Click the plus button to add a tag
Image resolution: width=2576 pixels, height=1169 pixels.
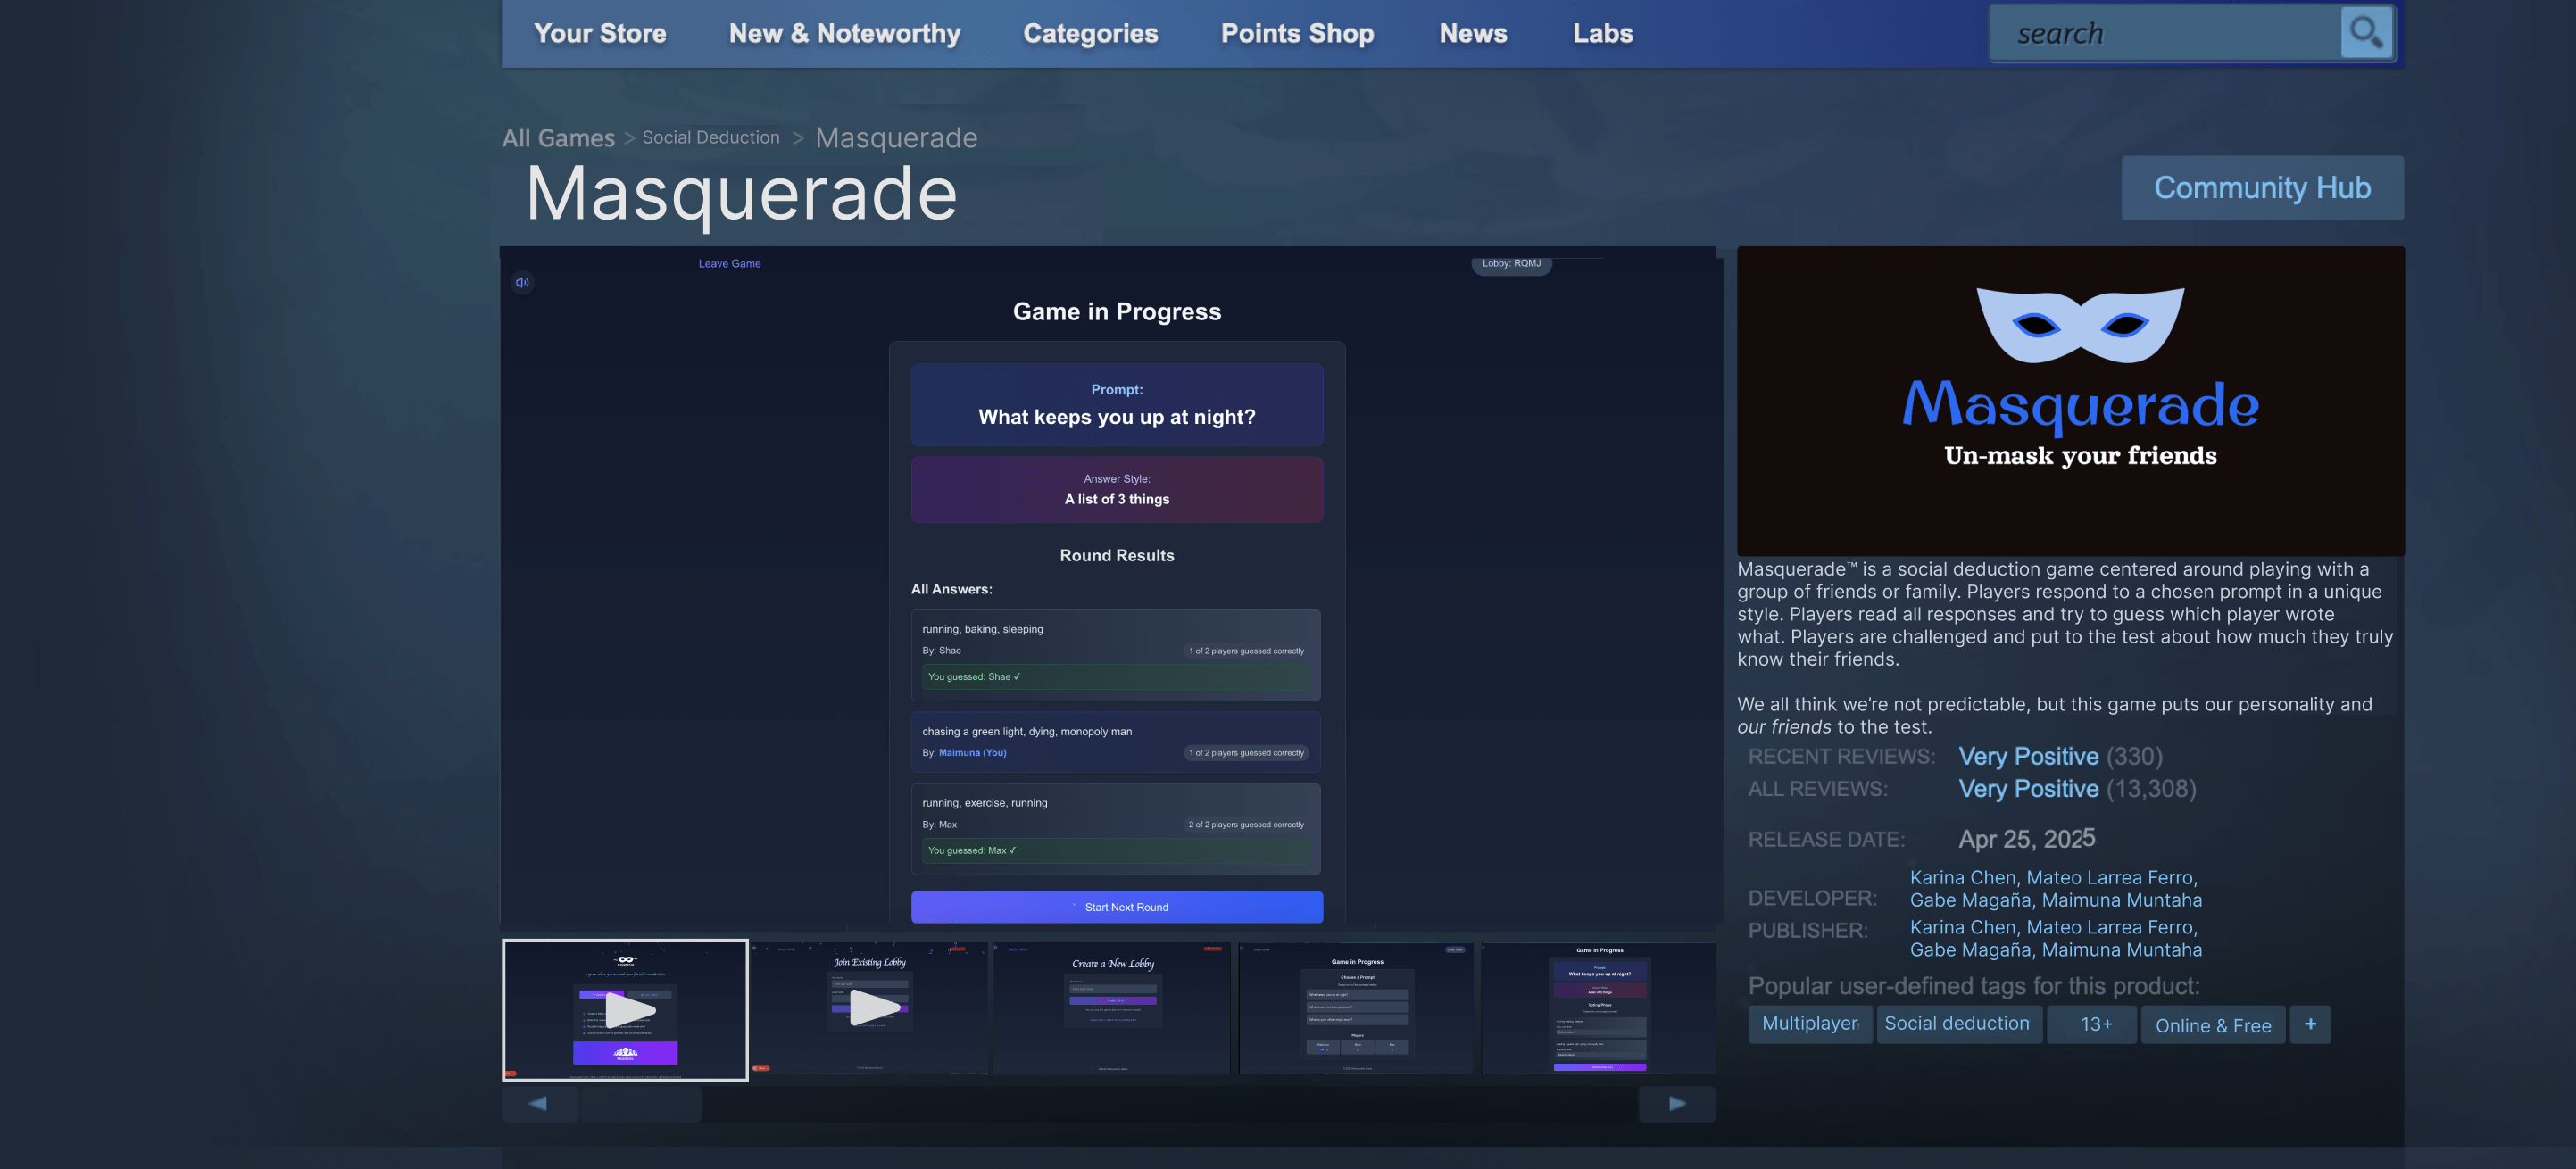coord(2310,1024)
